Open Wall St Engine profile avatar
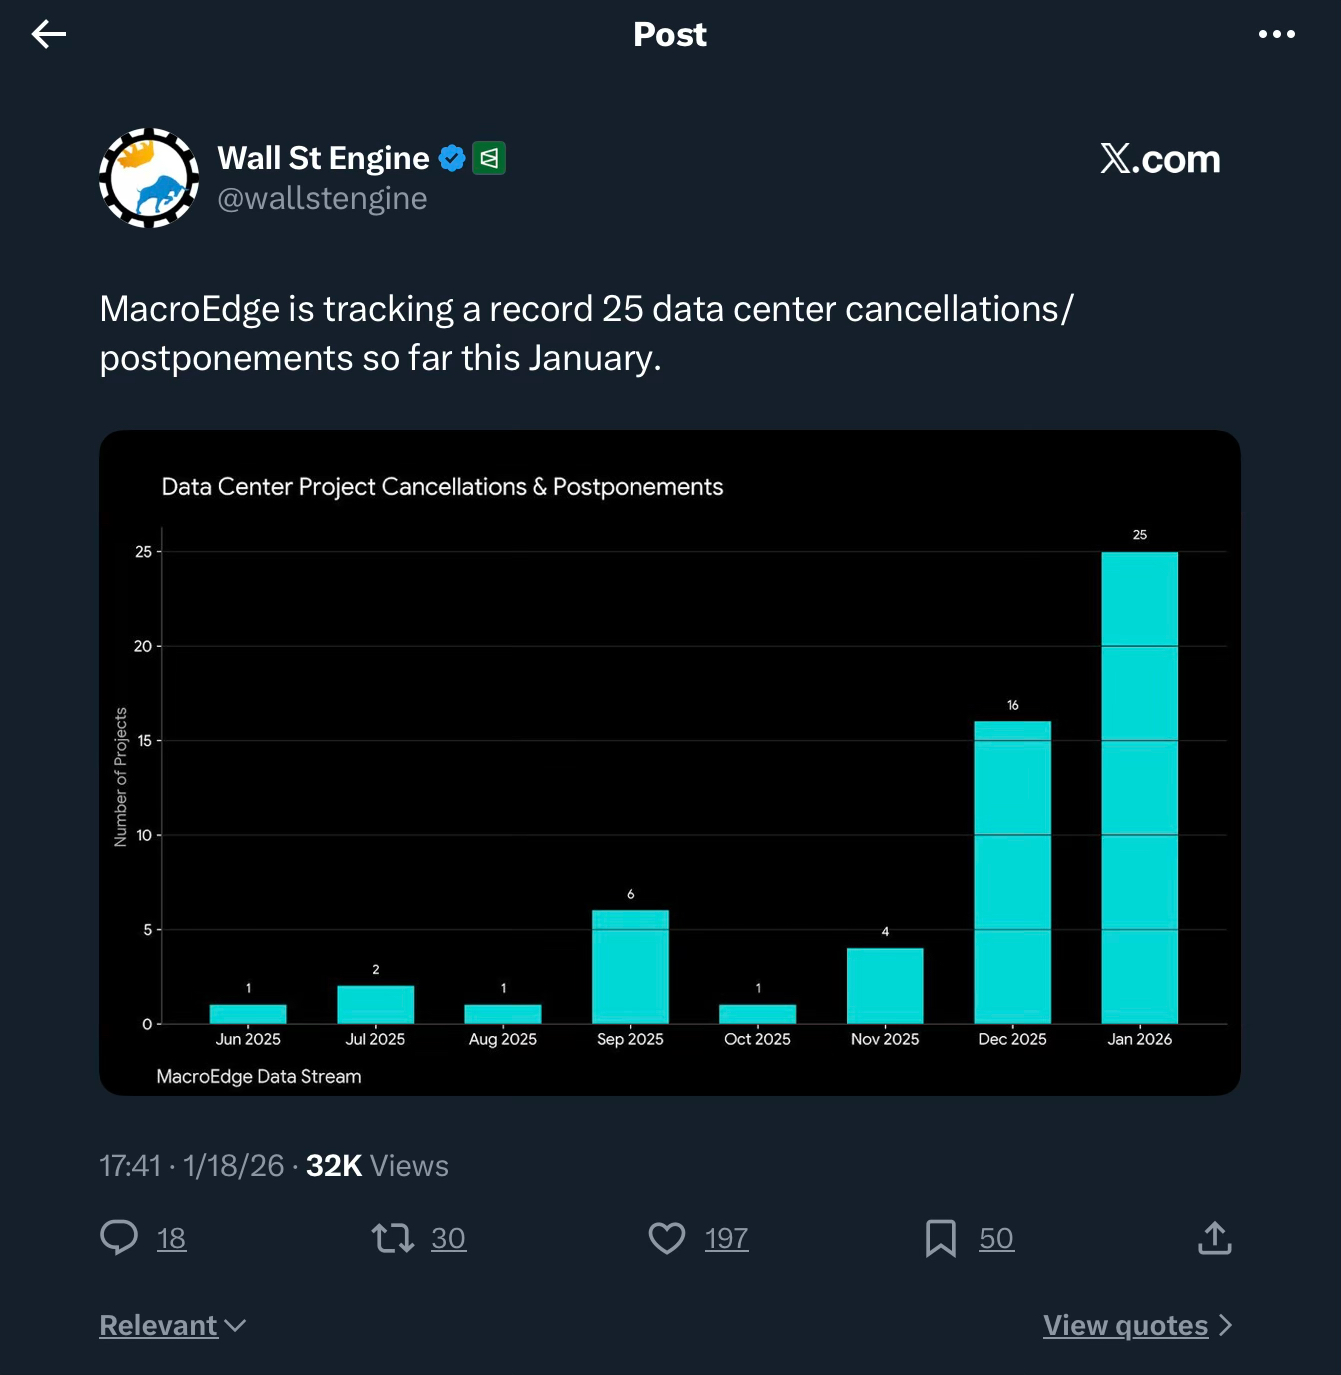 point(149,178)
